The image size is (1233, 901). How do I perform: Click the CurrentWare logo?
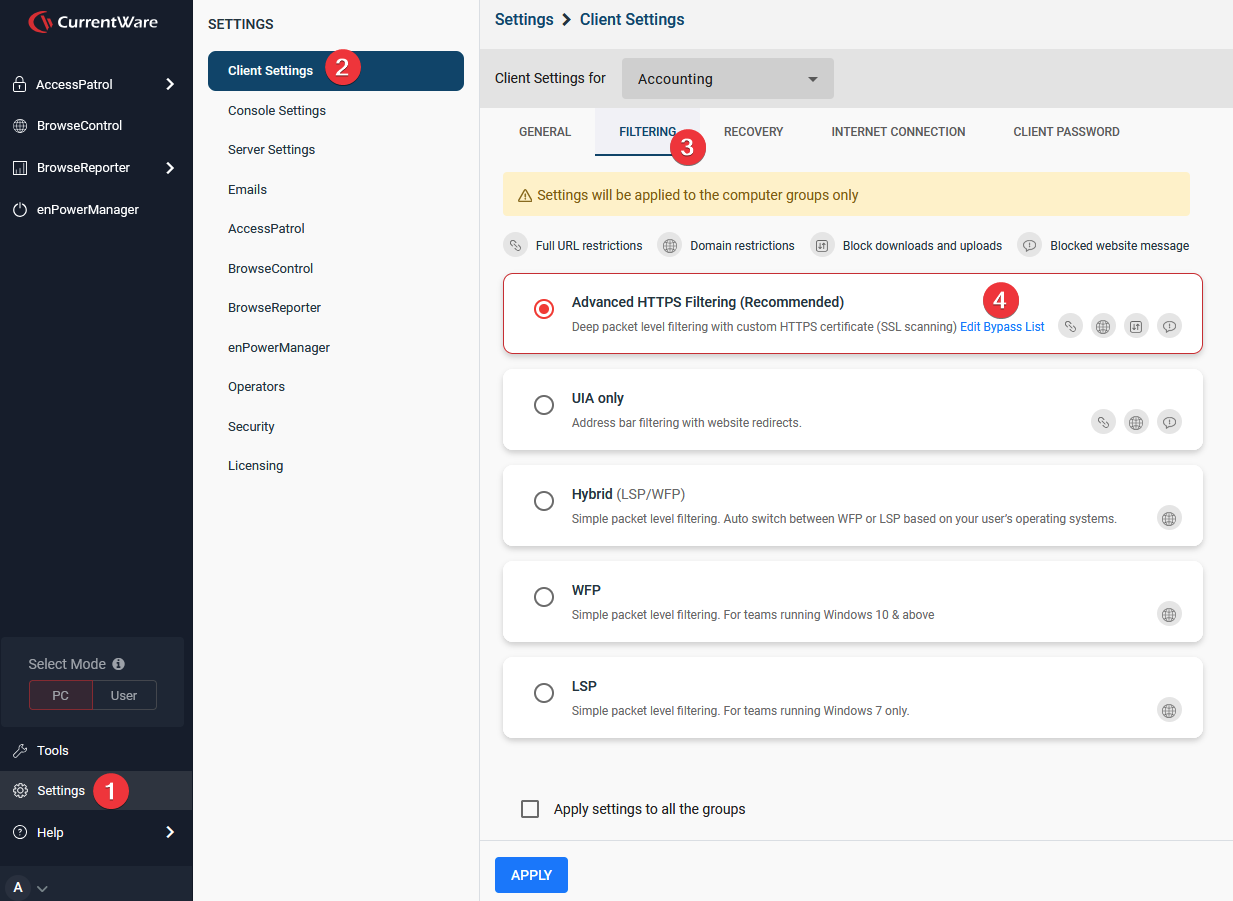tap(93, 21)
